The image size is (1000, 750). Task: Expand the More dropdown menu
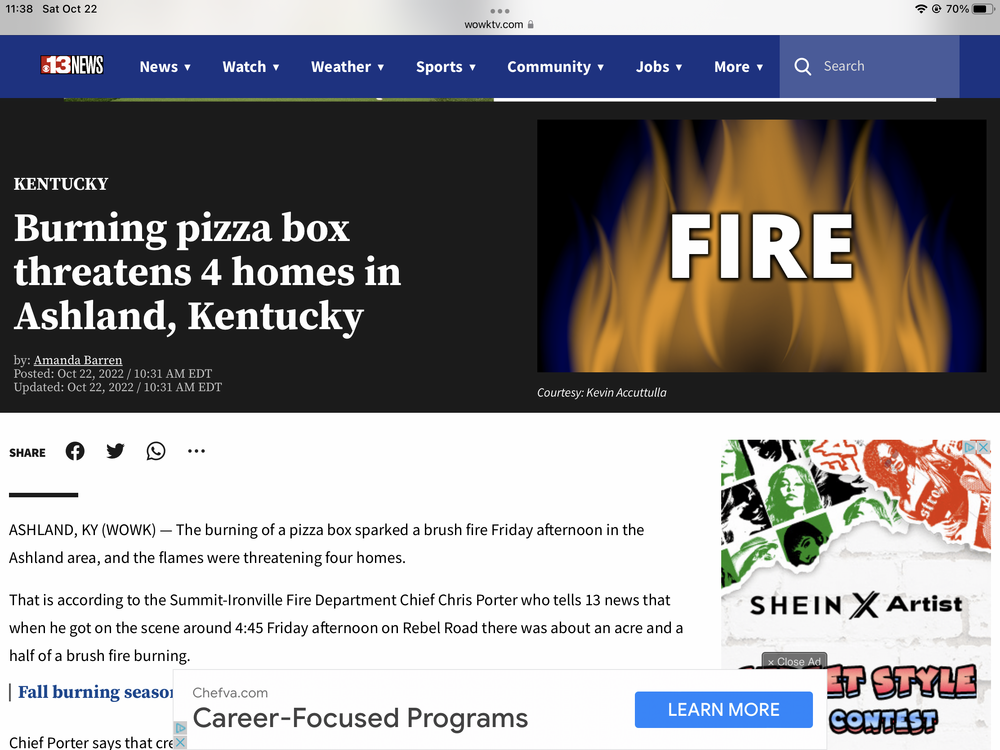tap(739, 66)
